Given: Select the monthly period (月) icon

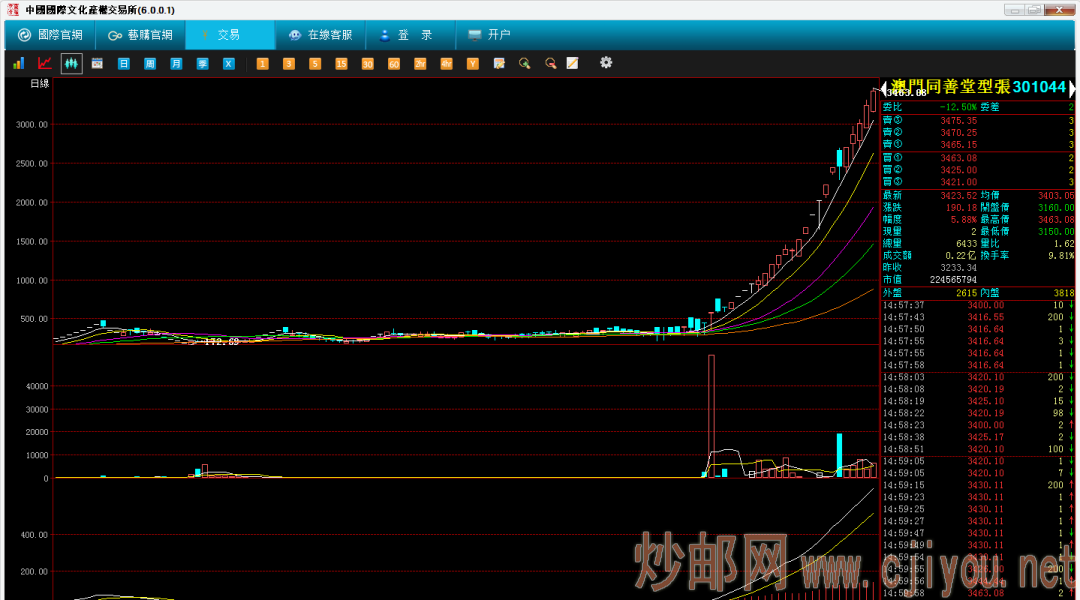Looking at the screenshot, I should (x=176, y=64).
